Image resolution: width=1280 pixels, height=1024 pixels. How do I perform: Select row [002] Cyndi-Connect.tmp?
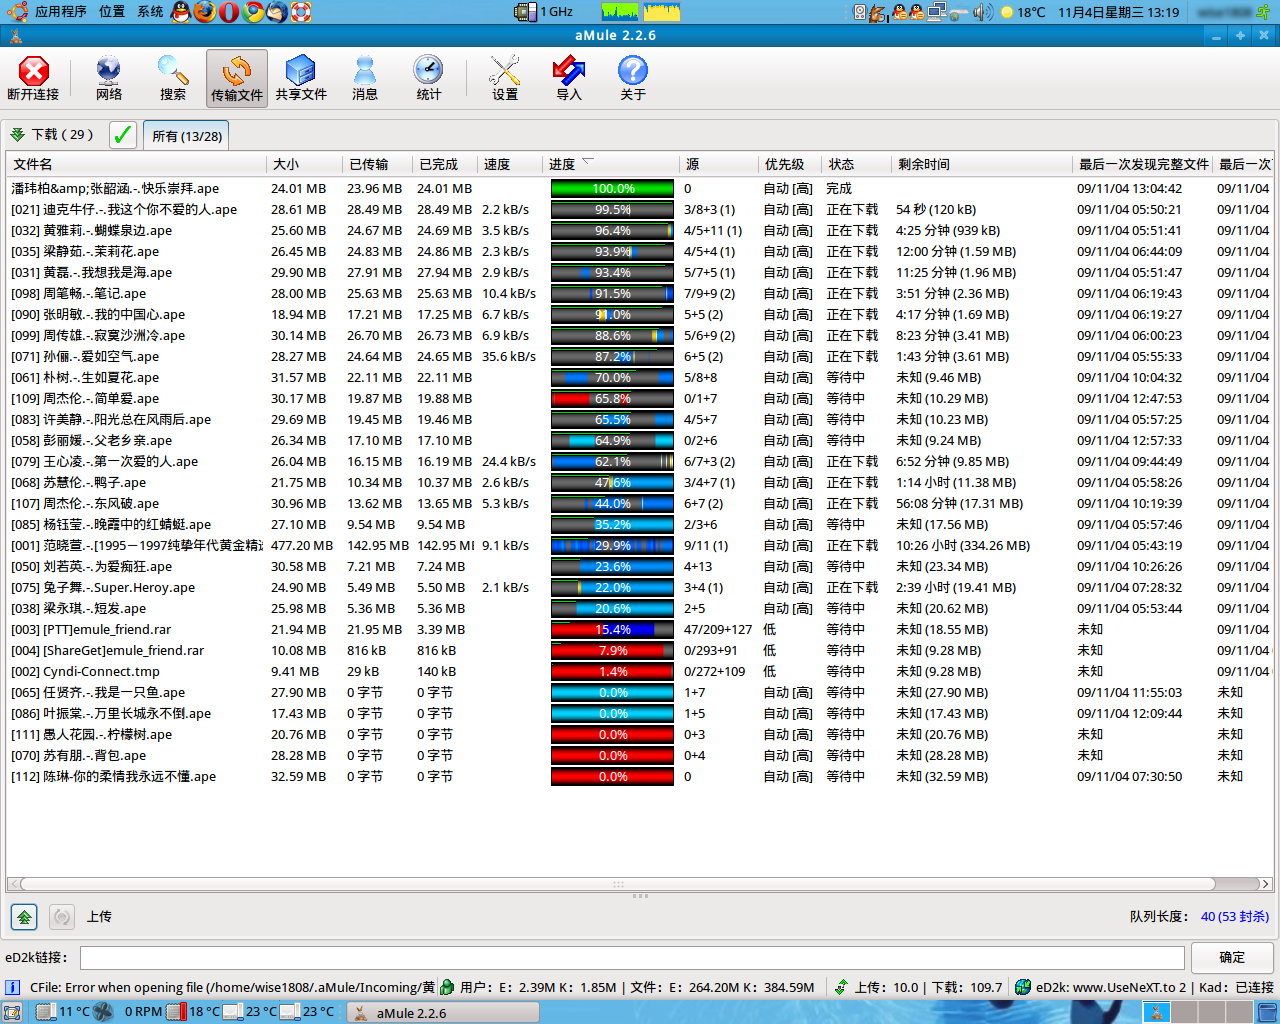click(x=640, y=671)
